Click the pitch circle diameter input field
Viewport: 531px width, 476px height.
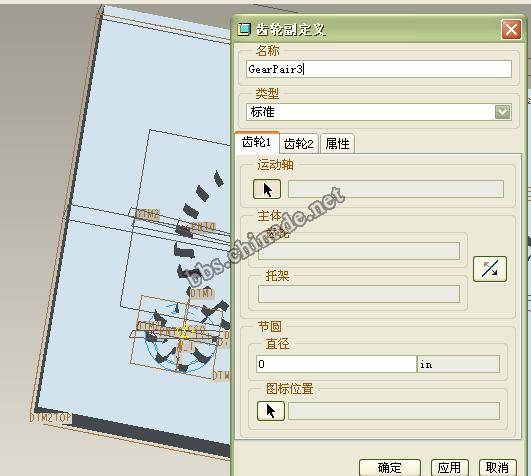336,364
